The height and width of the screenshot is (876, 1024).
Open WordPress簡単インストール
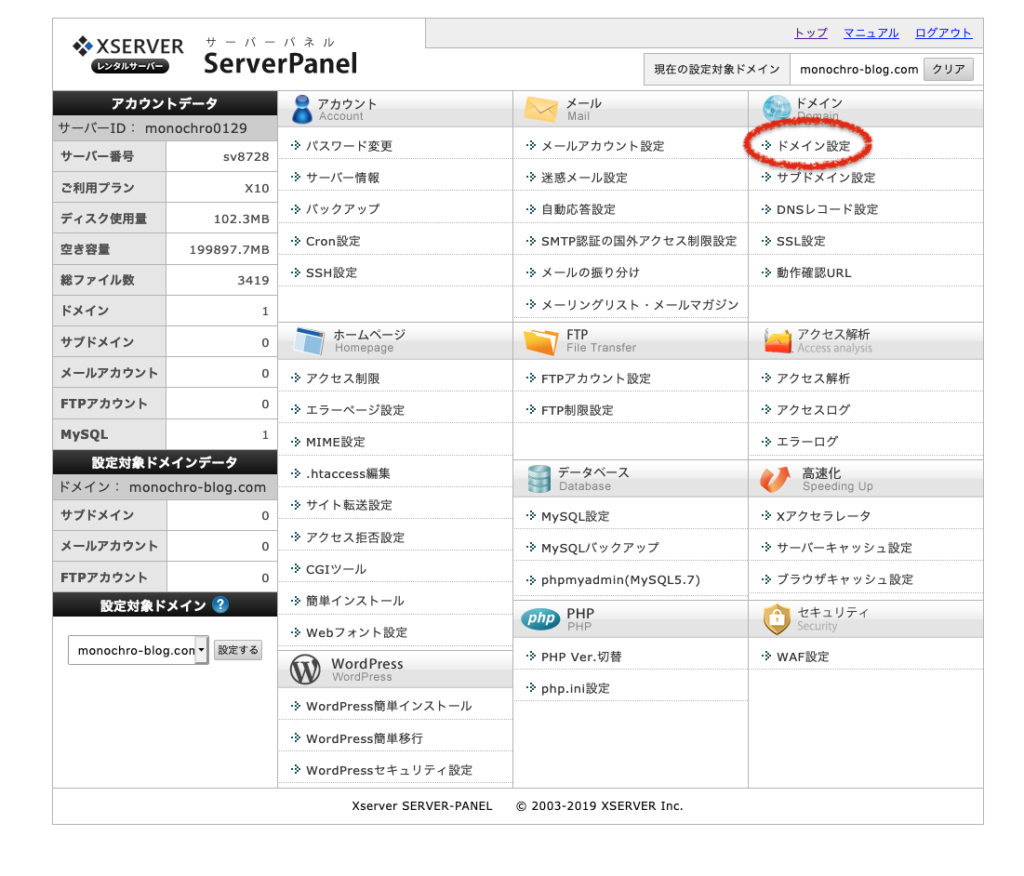(x=389, y=706)
